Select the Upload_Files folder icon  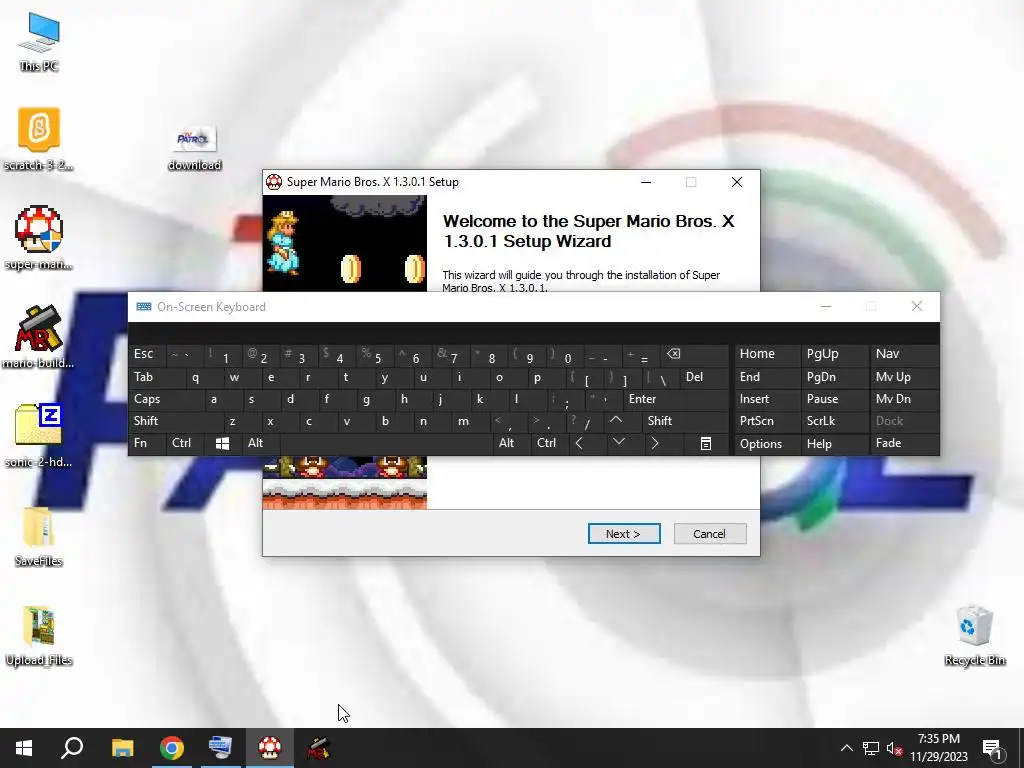click(39, 635)
